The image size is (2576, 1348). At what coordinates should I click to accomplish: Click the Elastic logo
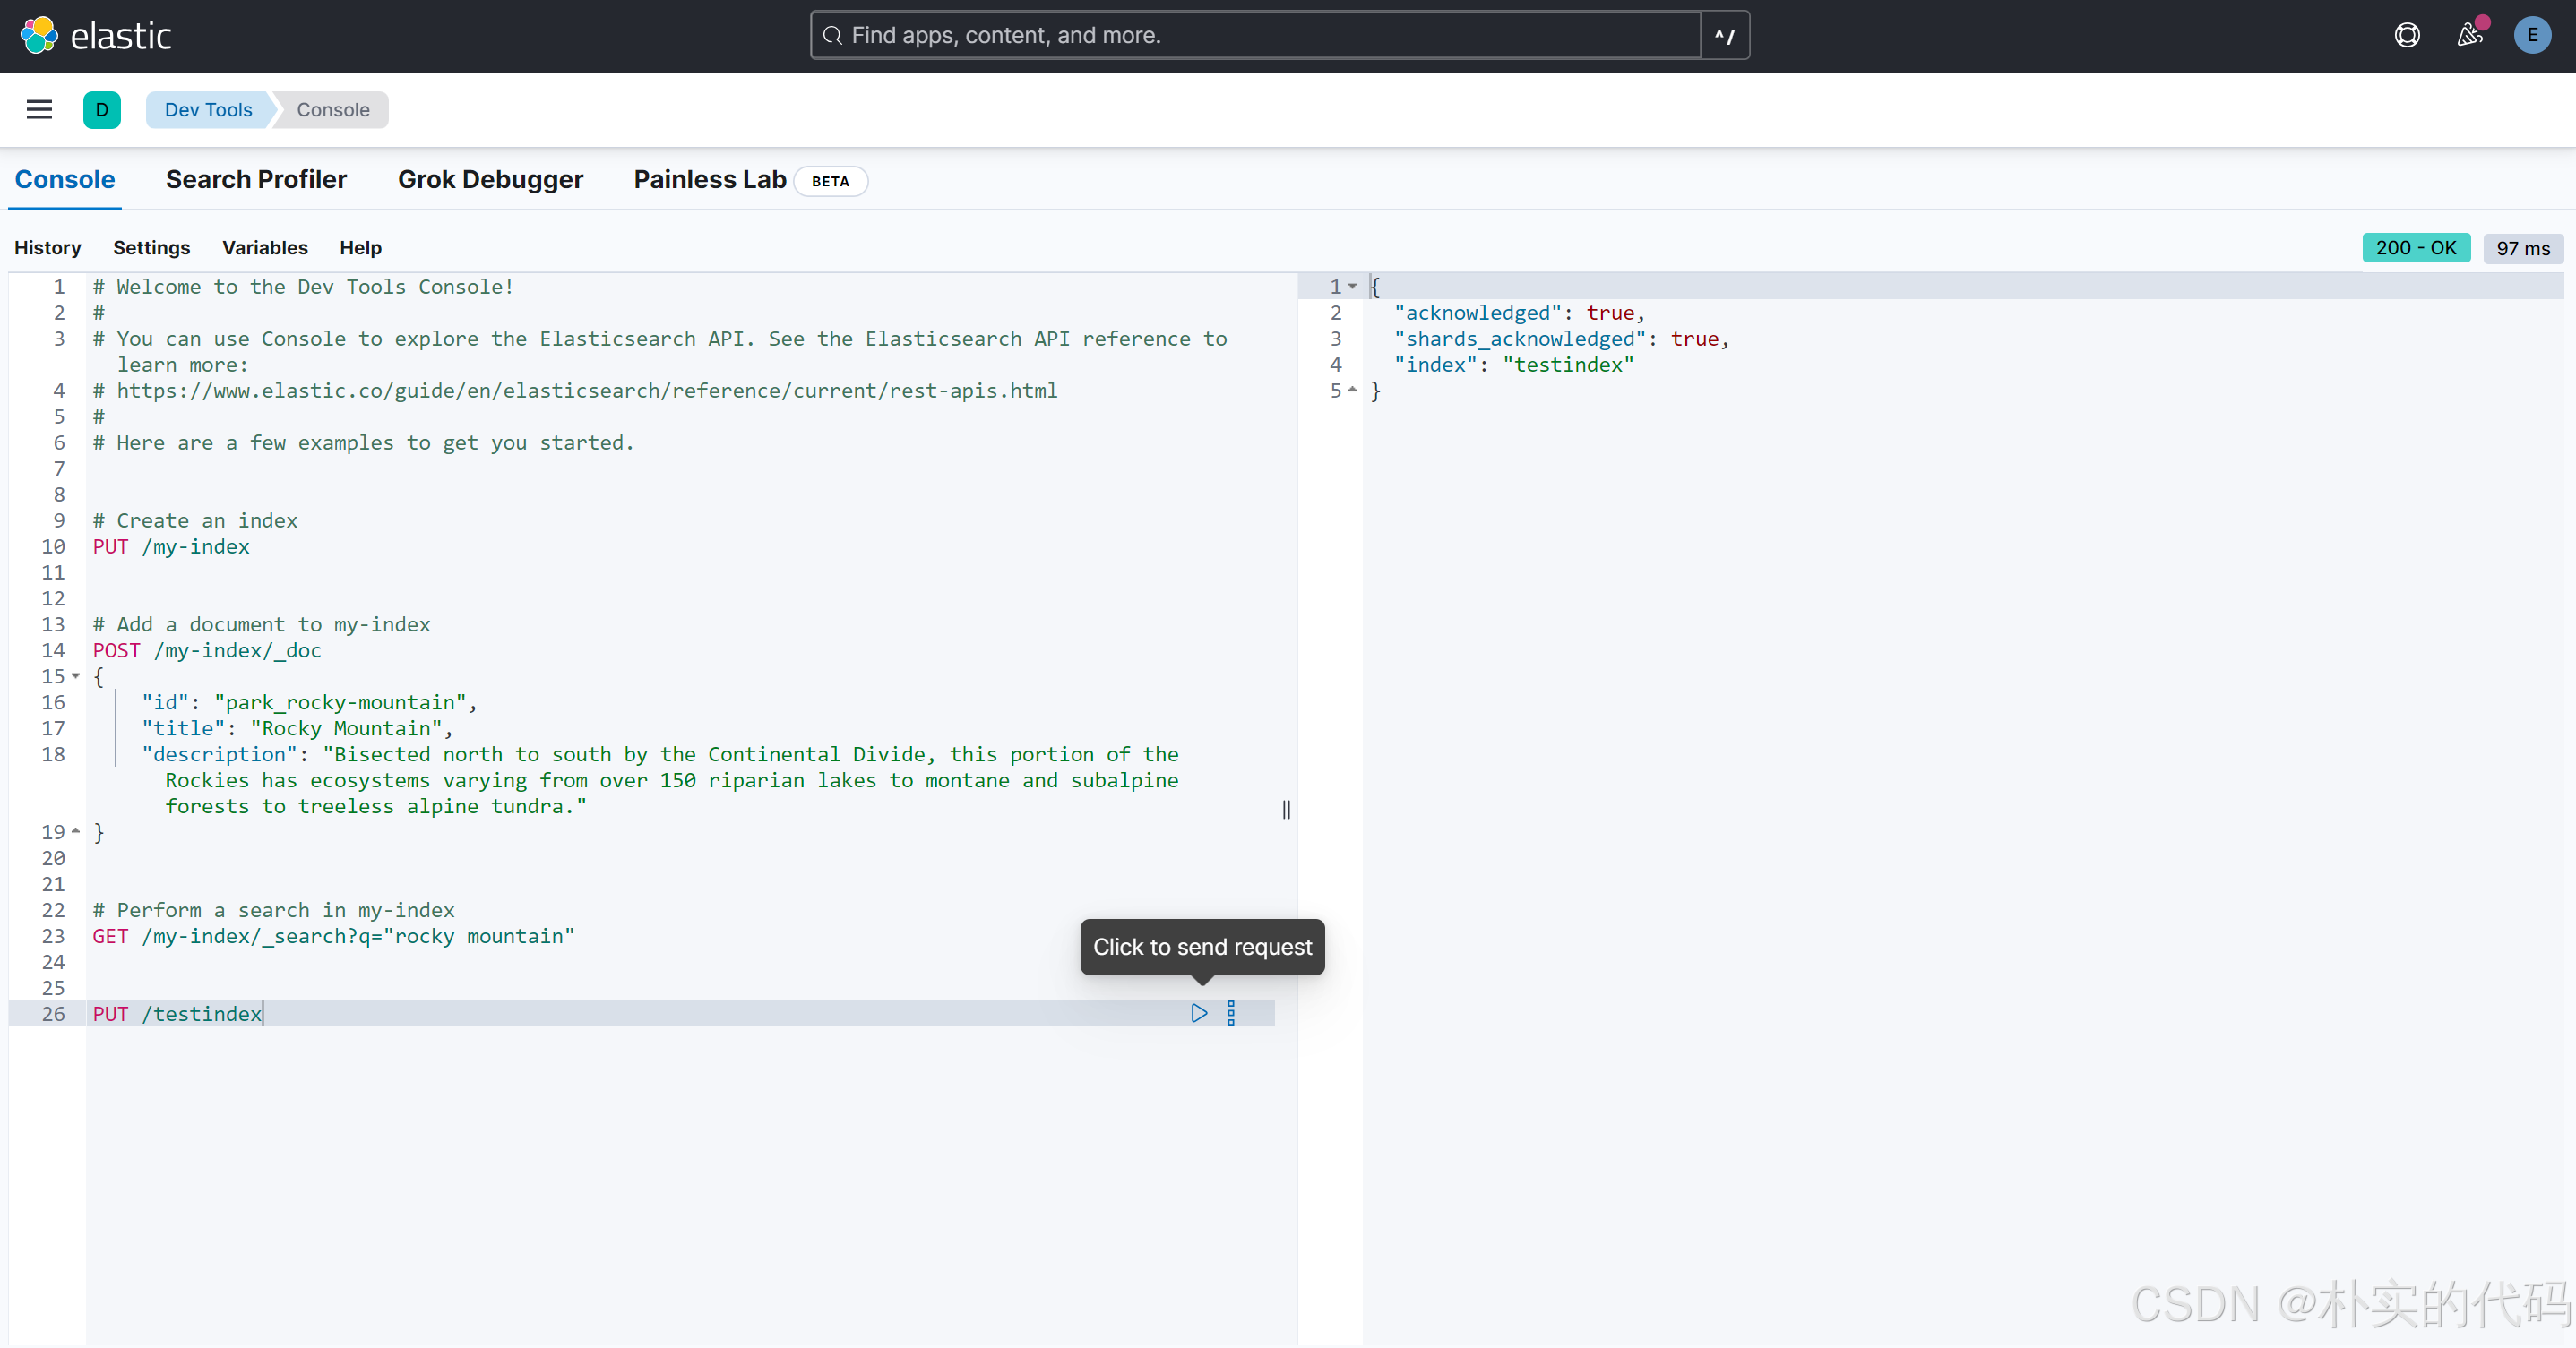(96, 36)
